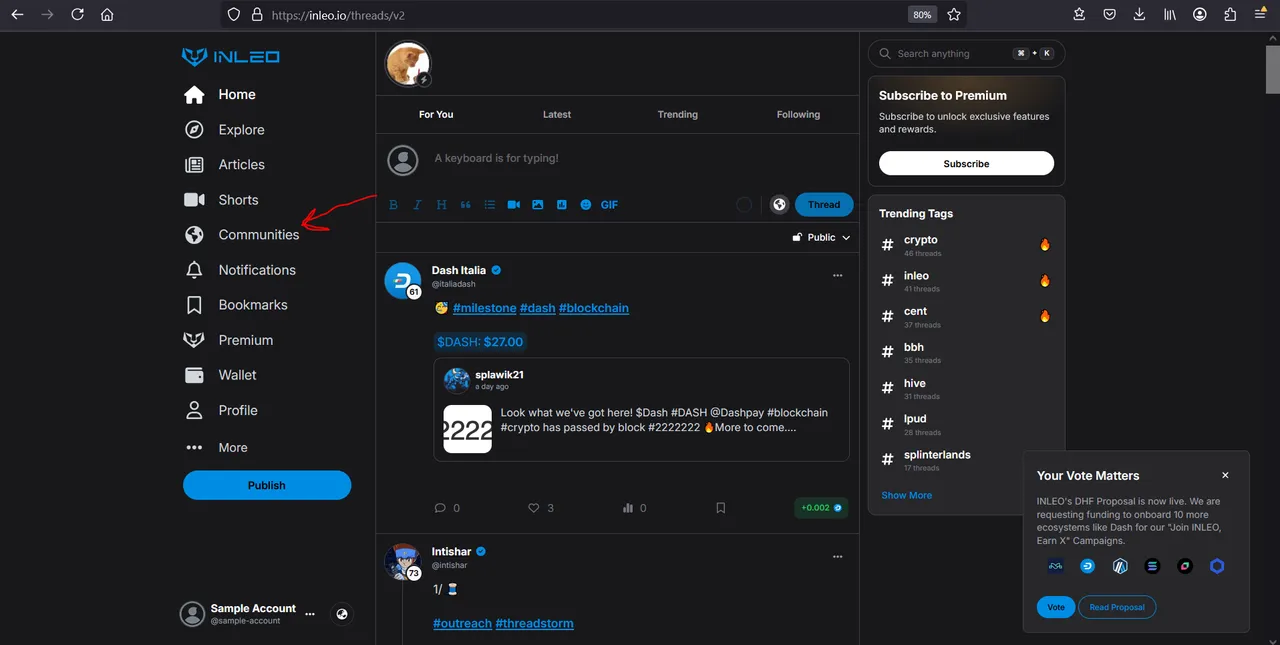Click the white Subscribe button
1280x645 pixels.
click(x=966, y=164)
